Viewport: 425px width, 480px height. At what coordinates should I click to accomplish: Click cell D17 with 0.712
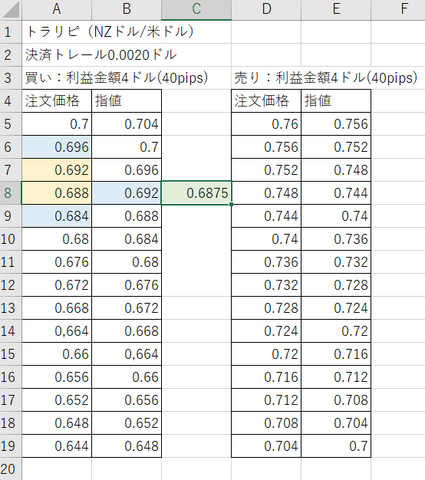(x=266, y=400)
